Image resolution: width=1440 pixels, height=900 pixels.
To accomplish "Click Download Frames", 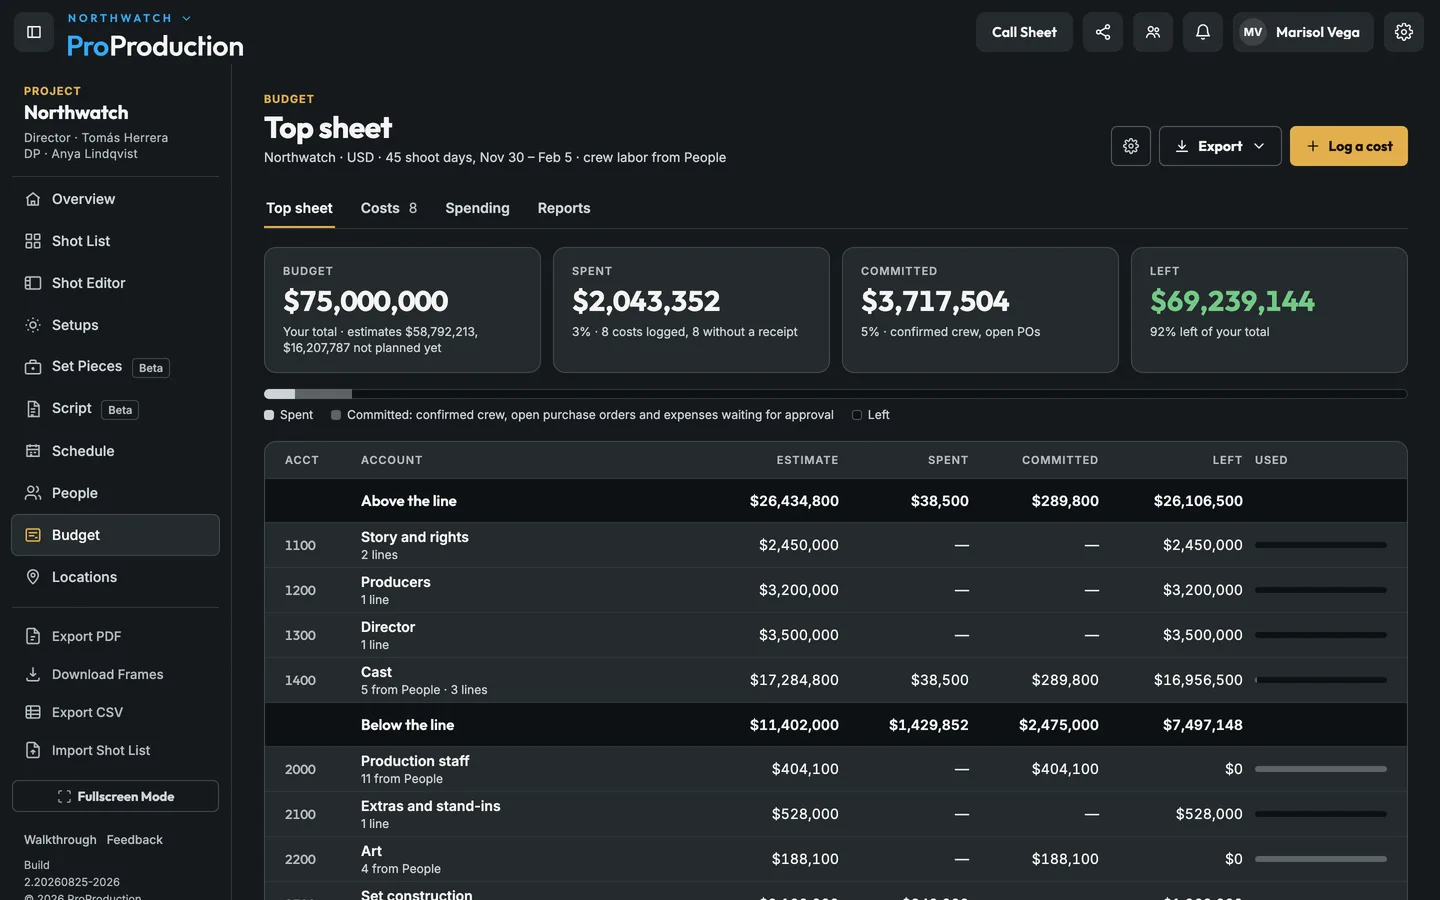I will point(115,674).
